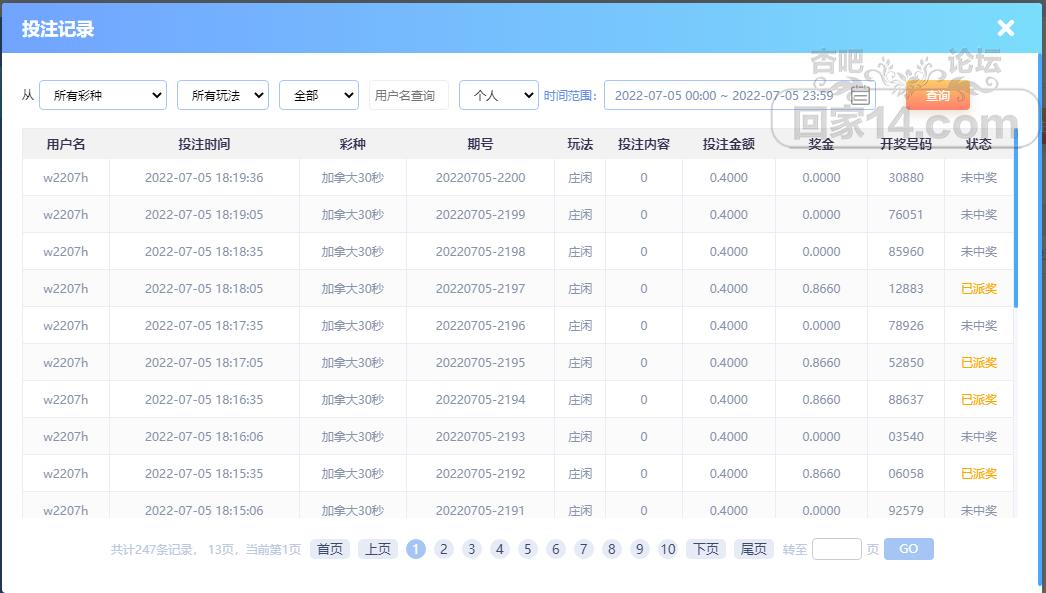Click the 用户名查询 username search field
The width and height of the screenshot is (1046, 593).
[x=408, y=95]
